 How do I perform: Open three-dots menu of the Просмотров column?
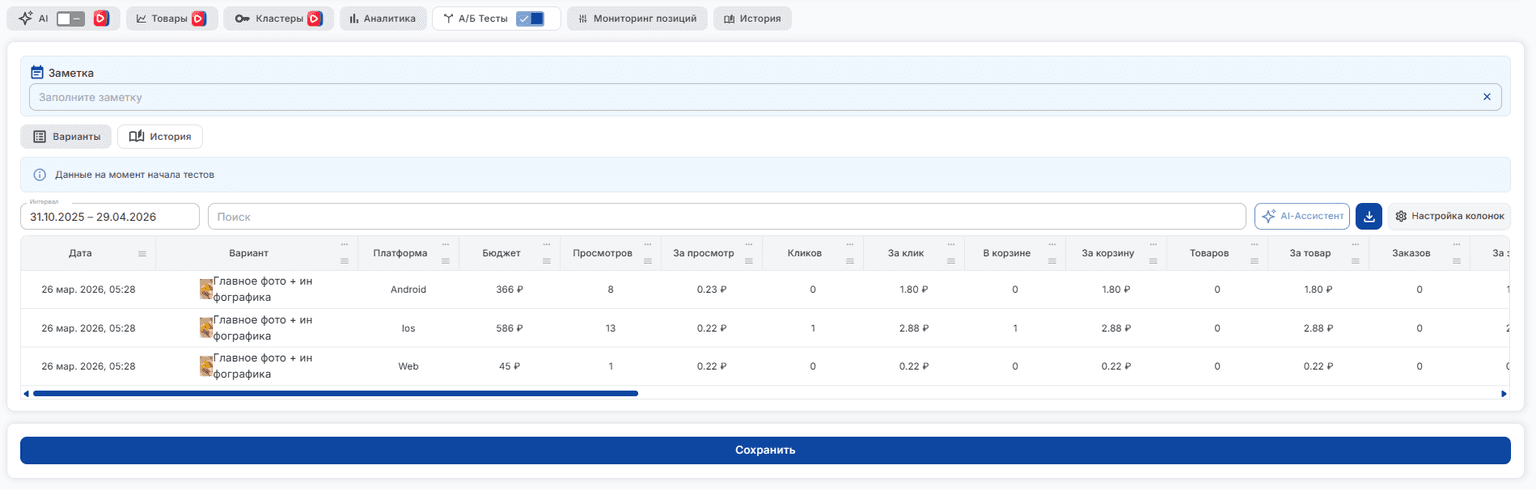click(x=649, y=244)
